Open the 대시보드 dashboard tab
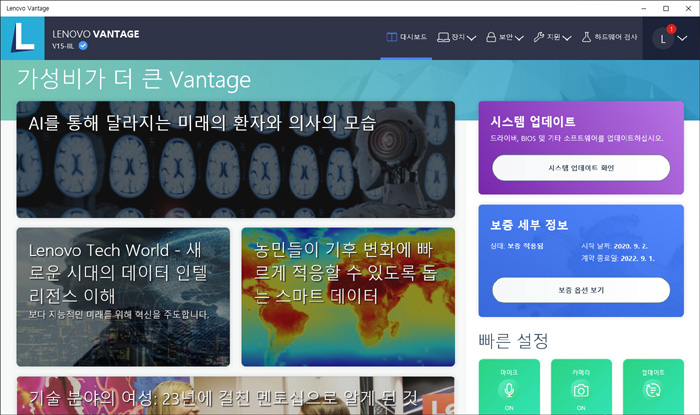700x415 pixels. point(406,37)
